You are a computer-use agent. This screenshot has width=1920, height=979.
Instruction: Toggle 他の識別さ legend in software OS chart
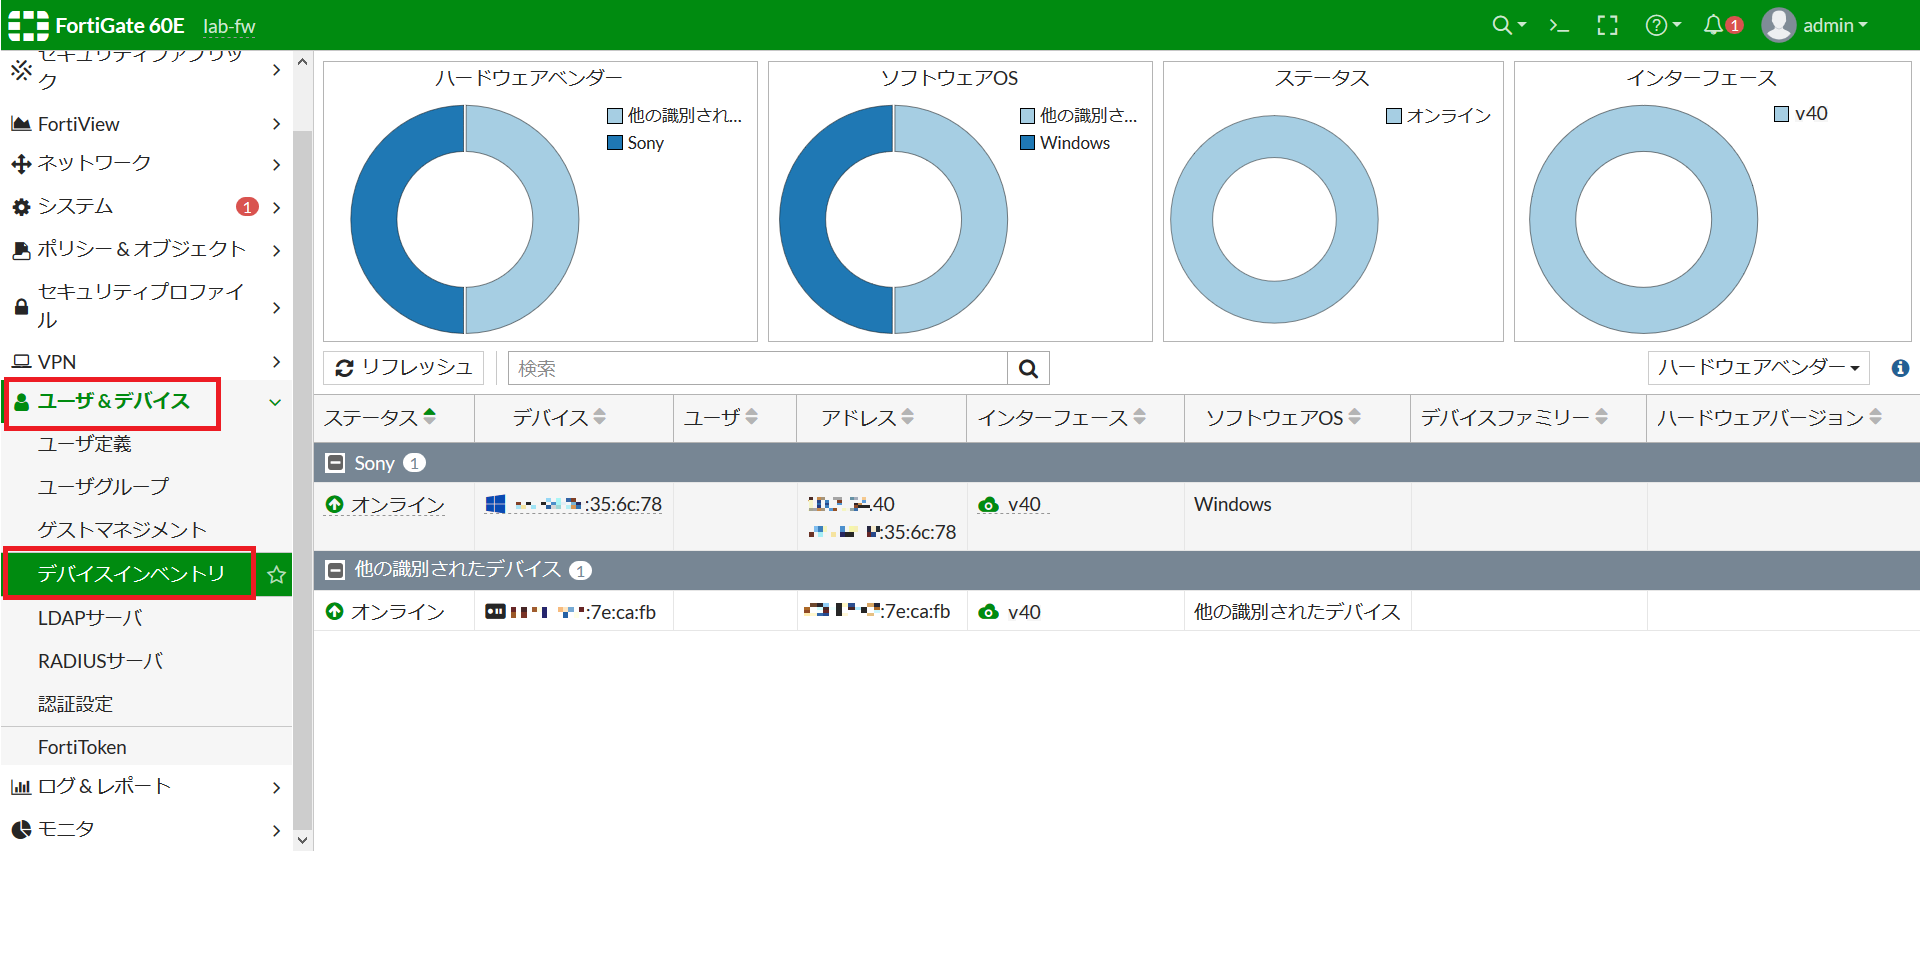tap(1079, 115)
